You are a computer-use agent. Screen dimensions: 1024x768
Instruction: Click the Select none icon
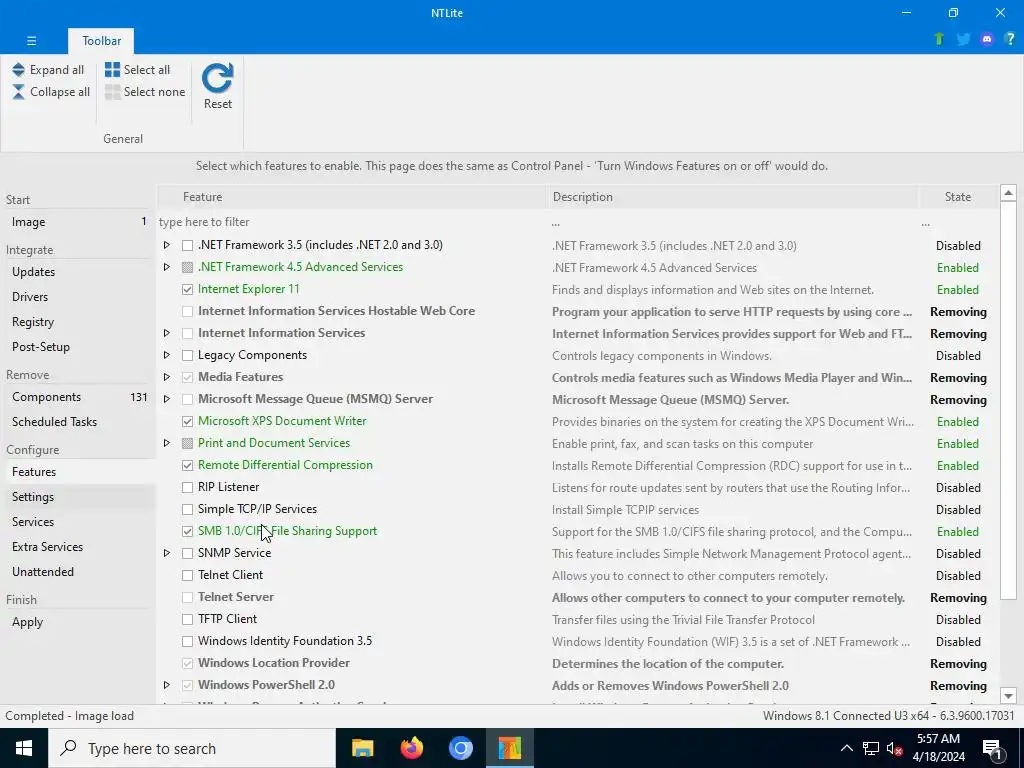pos(112,92)
